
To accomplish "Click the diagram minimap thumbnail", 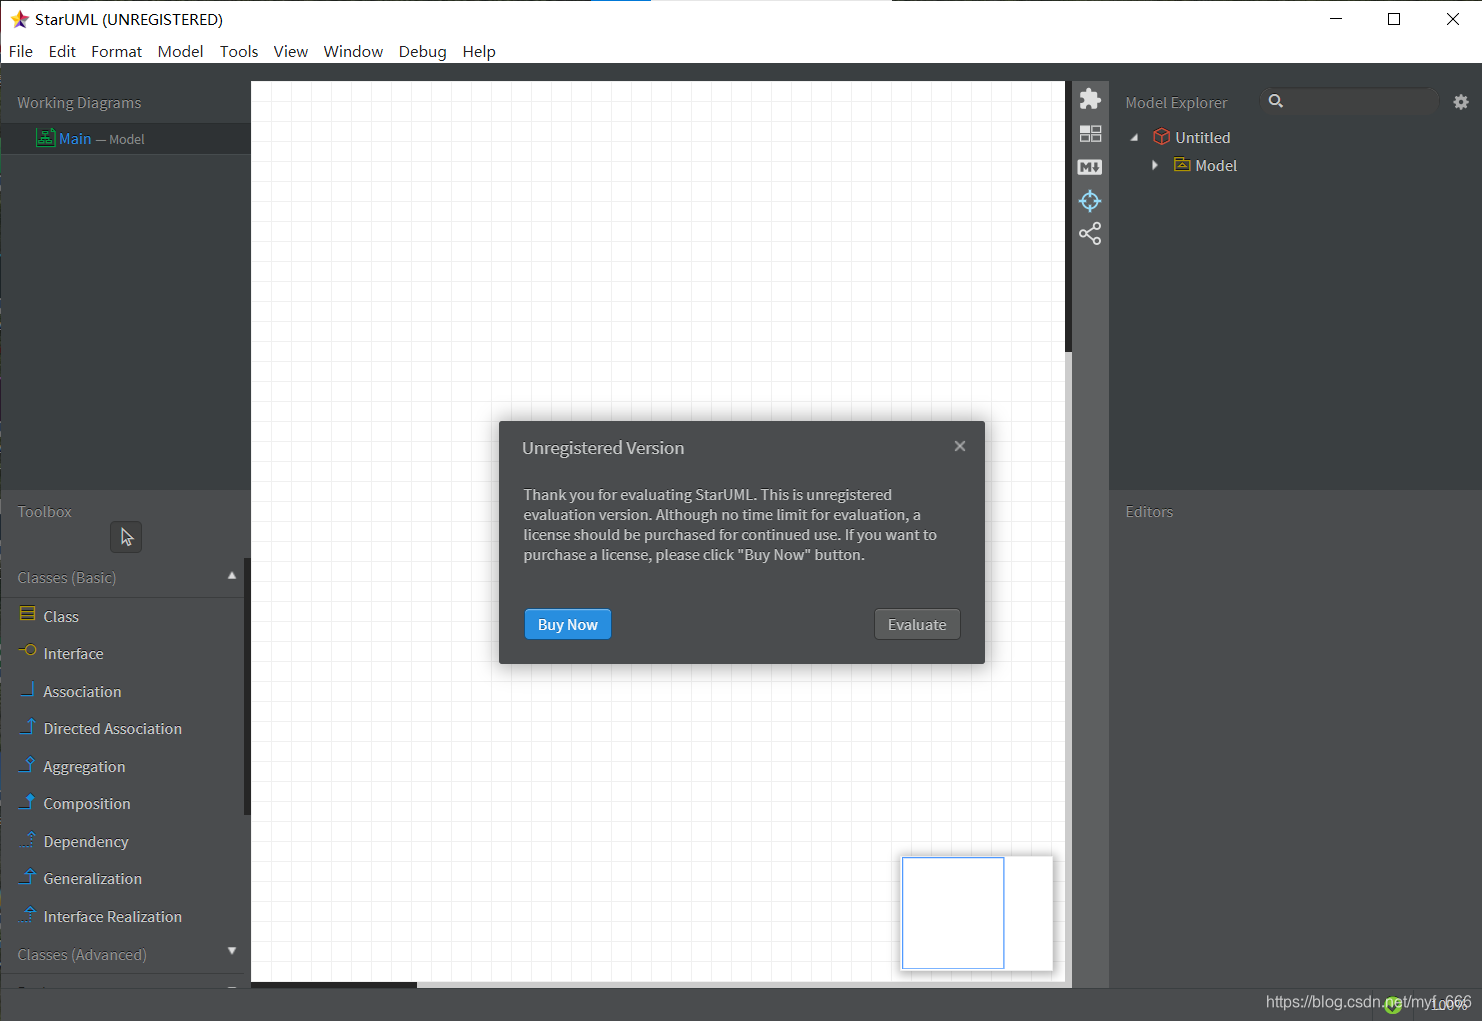I will [x=977, y=913].
